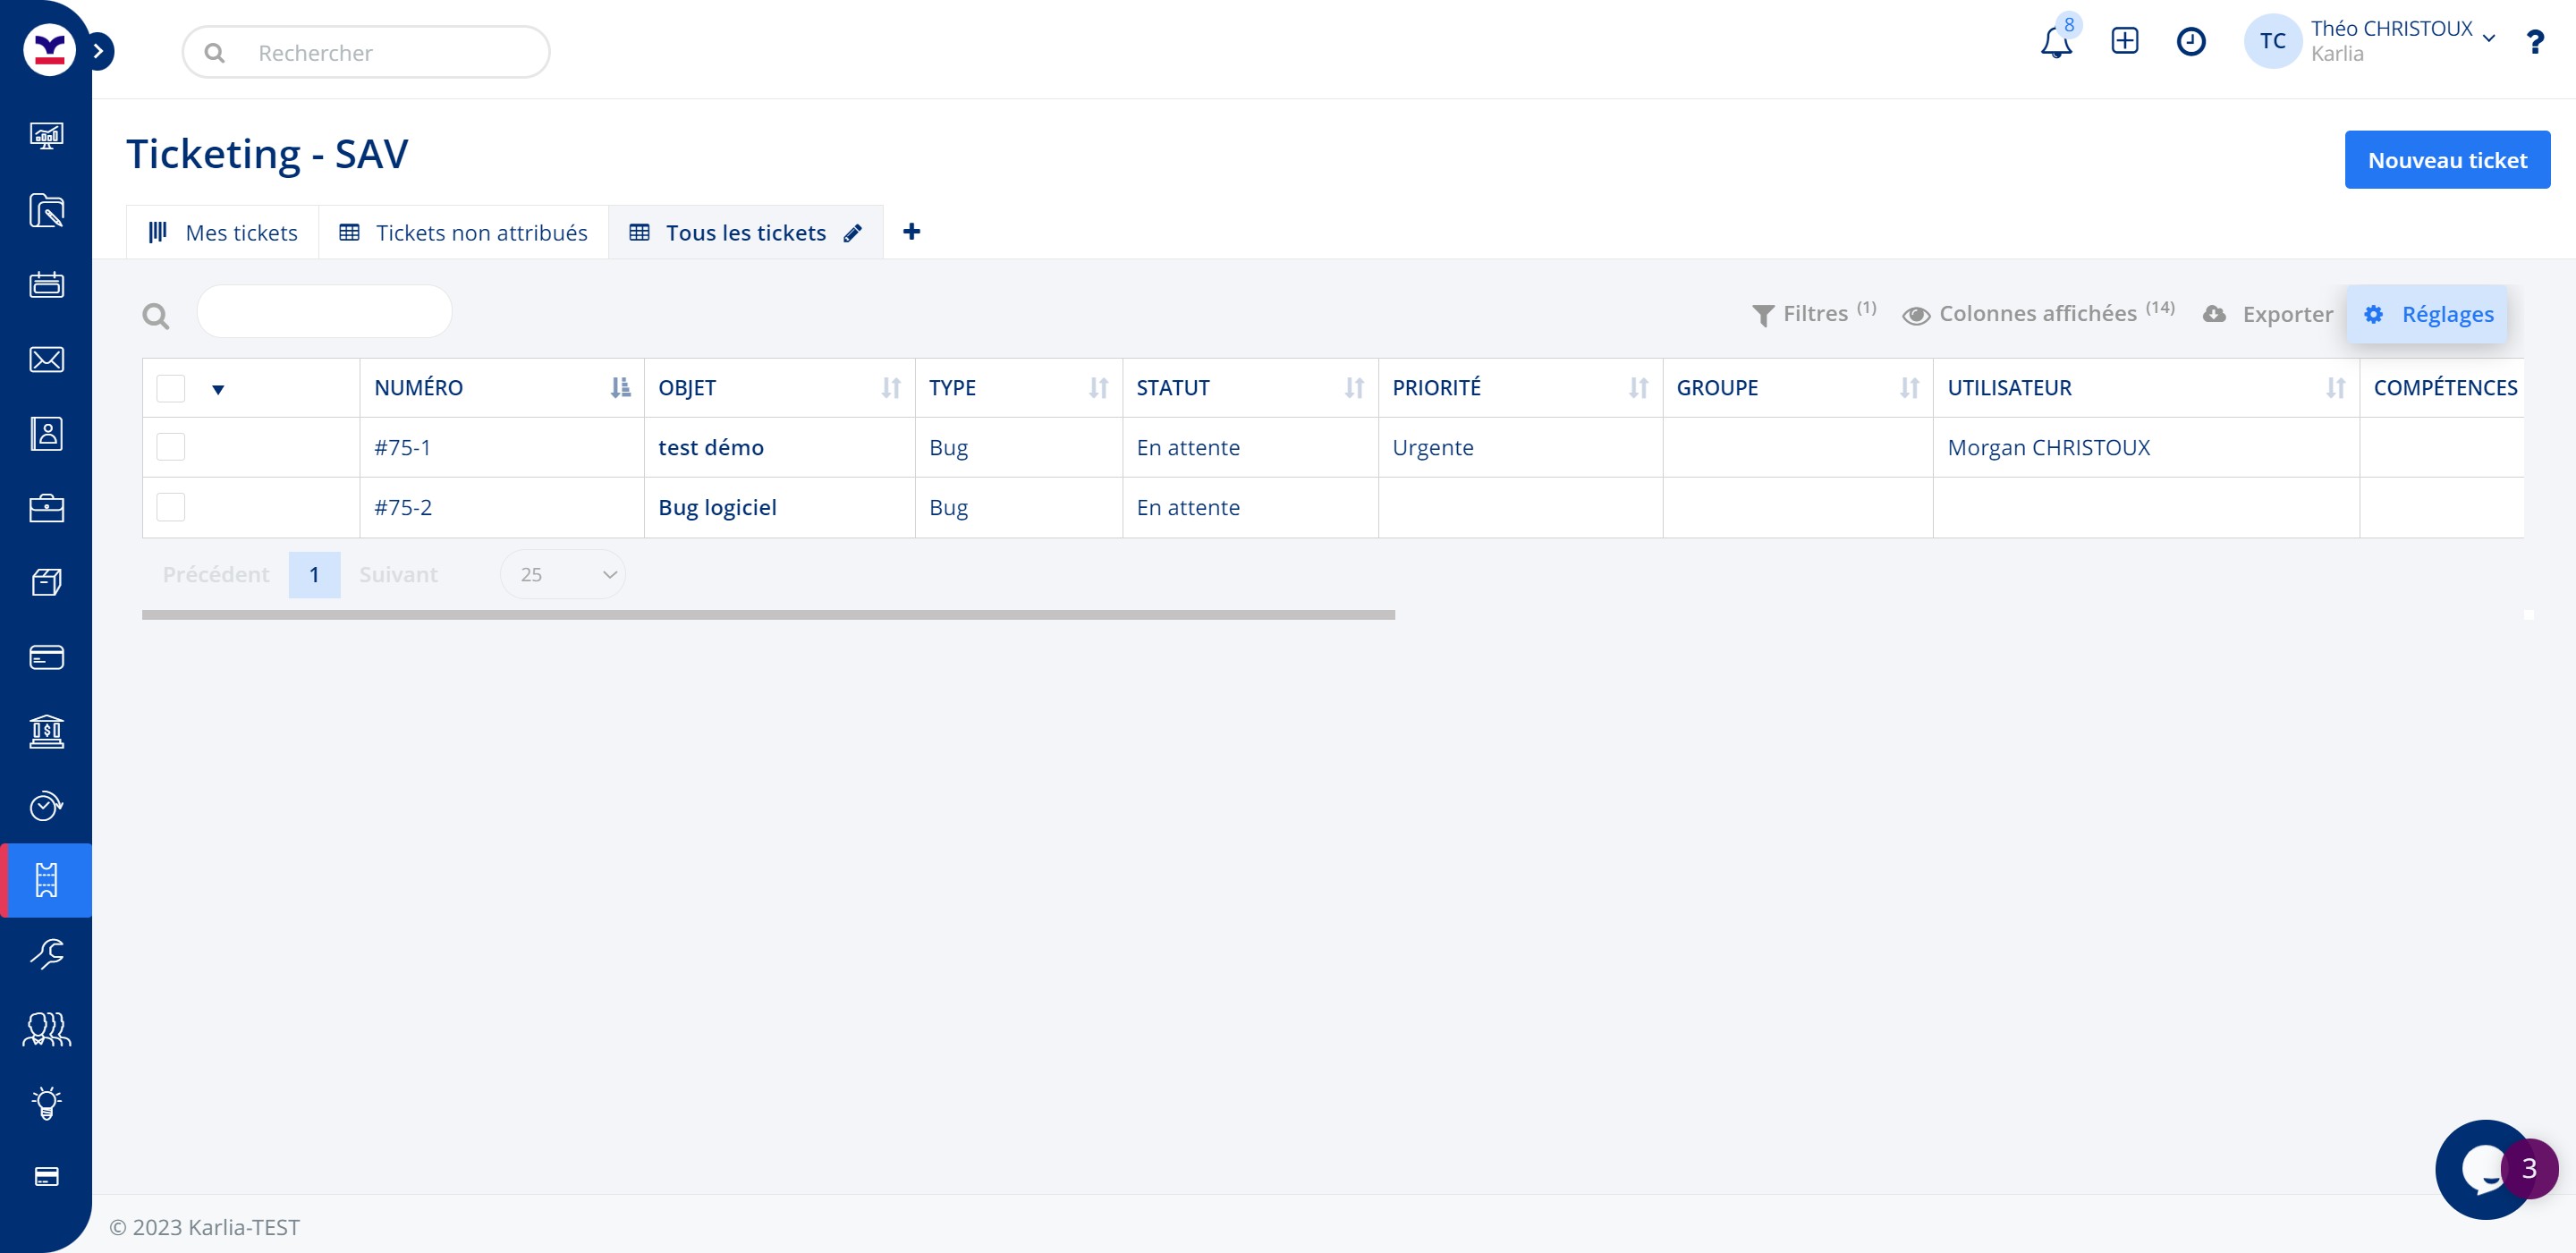Open the notifications bell icon

point(2055,43)
